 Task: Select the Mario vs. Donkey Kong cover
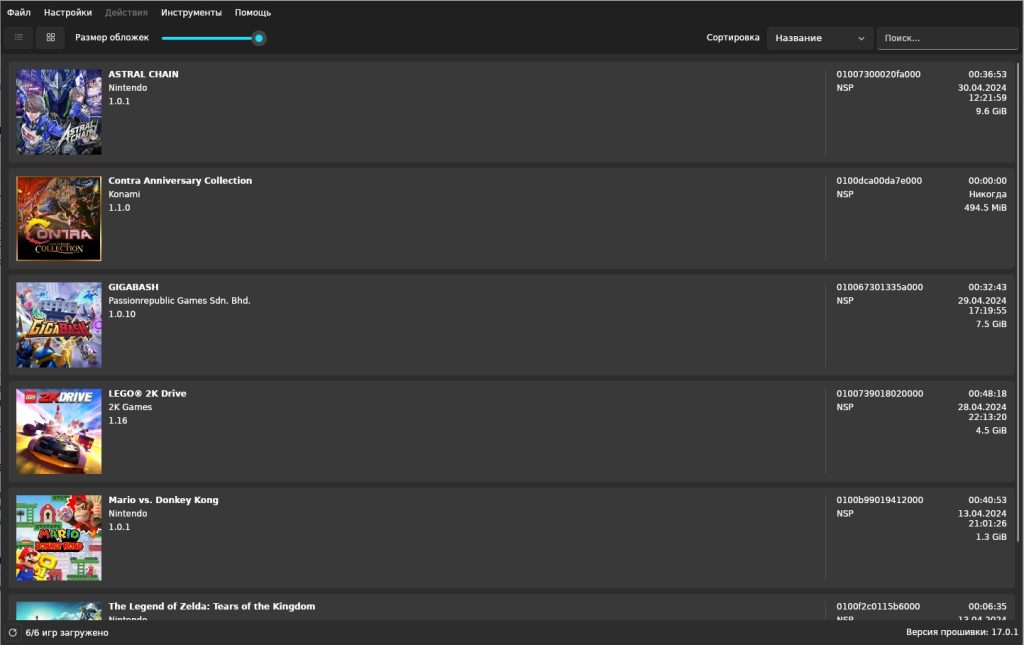pos(59,538)
